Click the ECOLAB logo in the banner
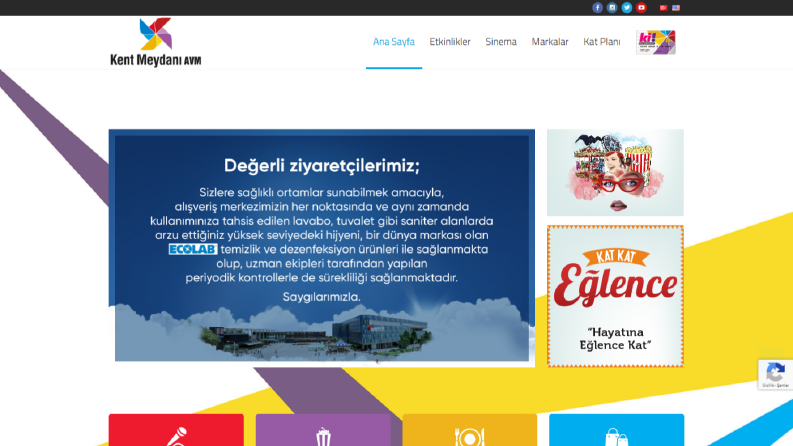 point(193,249)
